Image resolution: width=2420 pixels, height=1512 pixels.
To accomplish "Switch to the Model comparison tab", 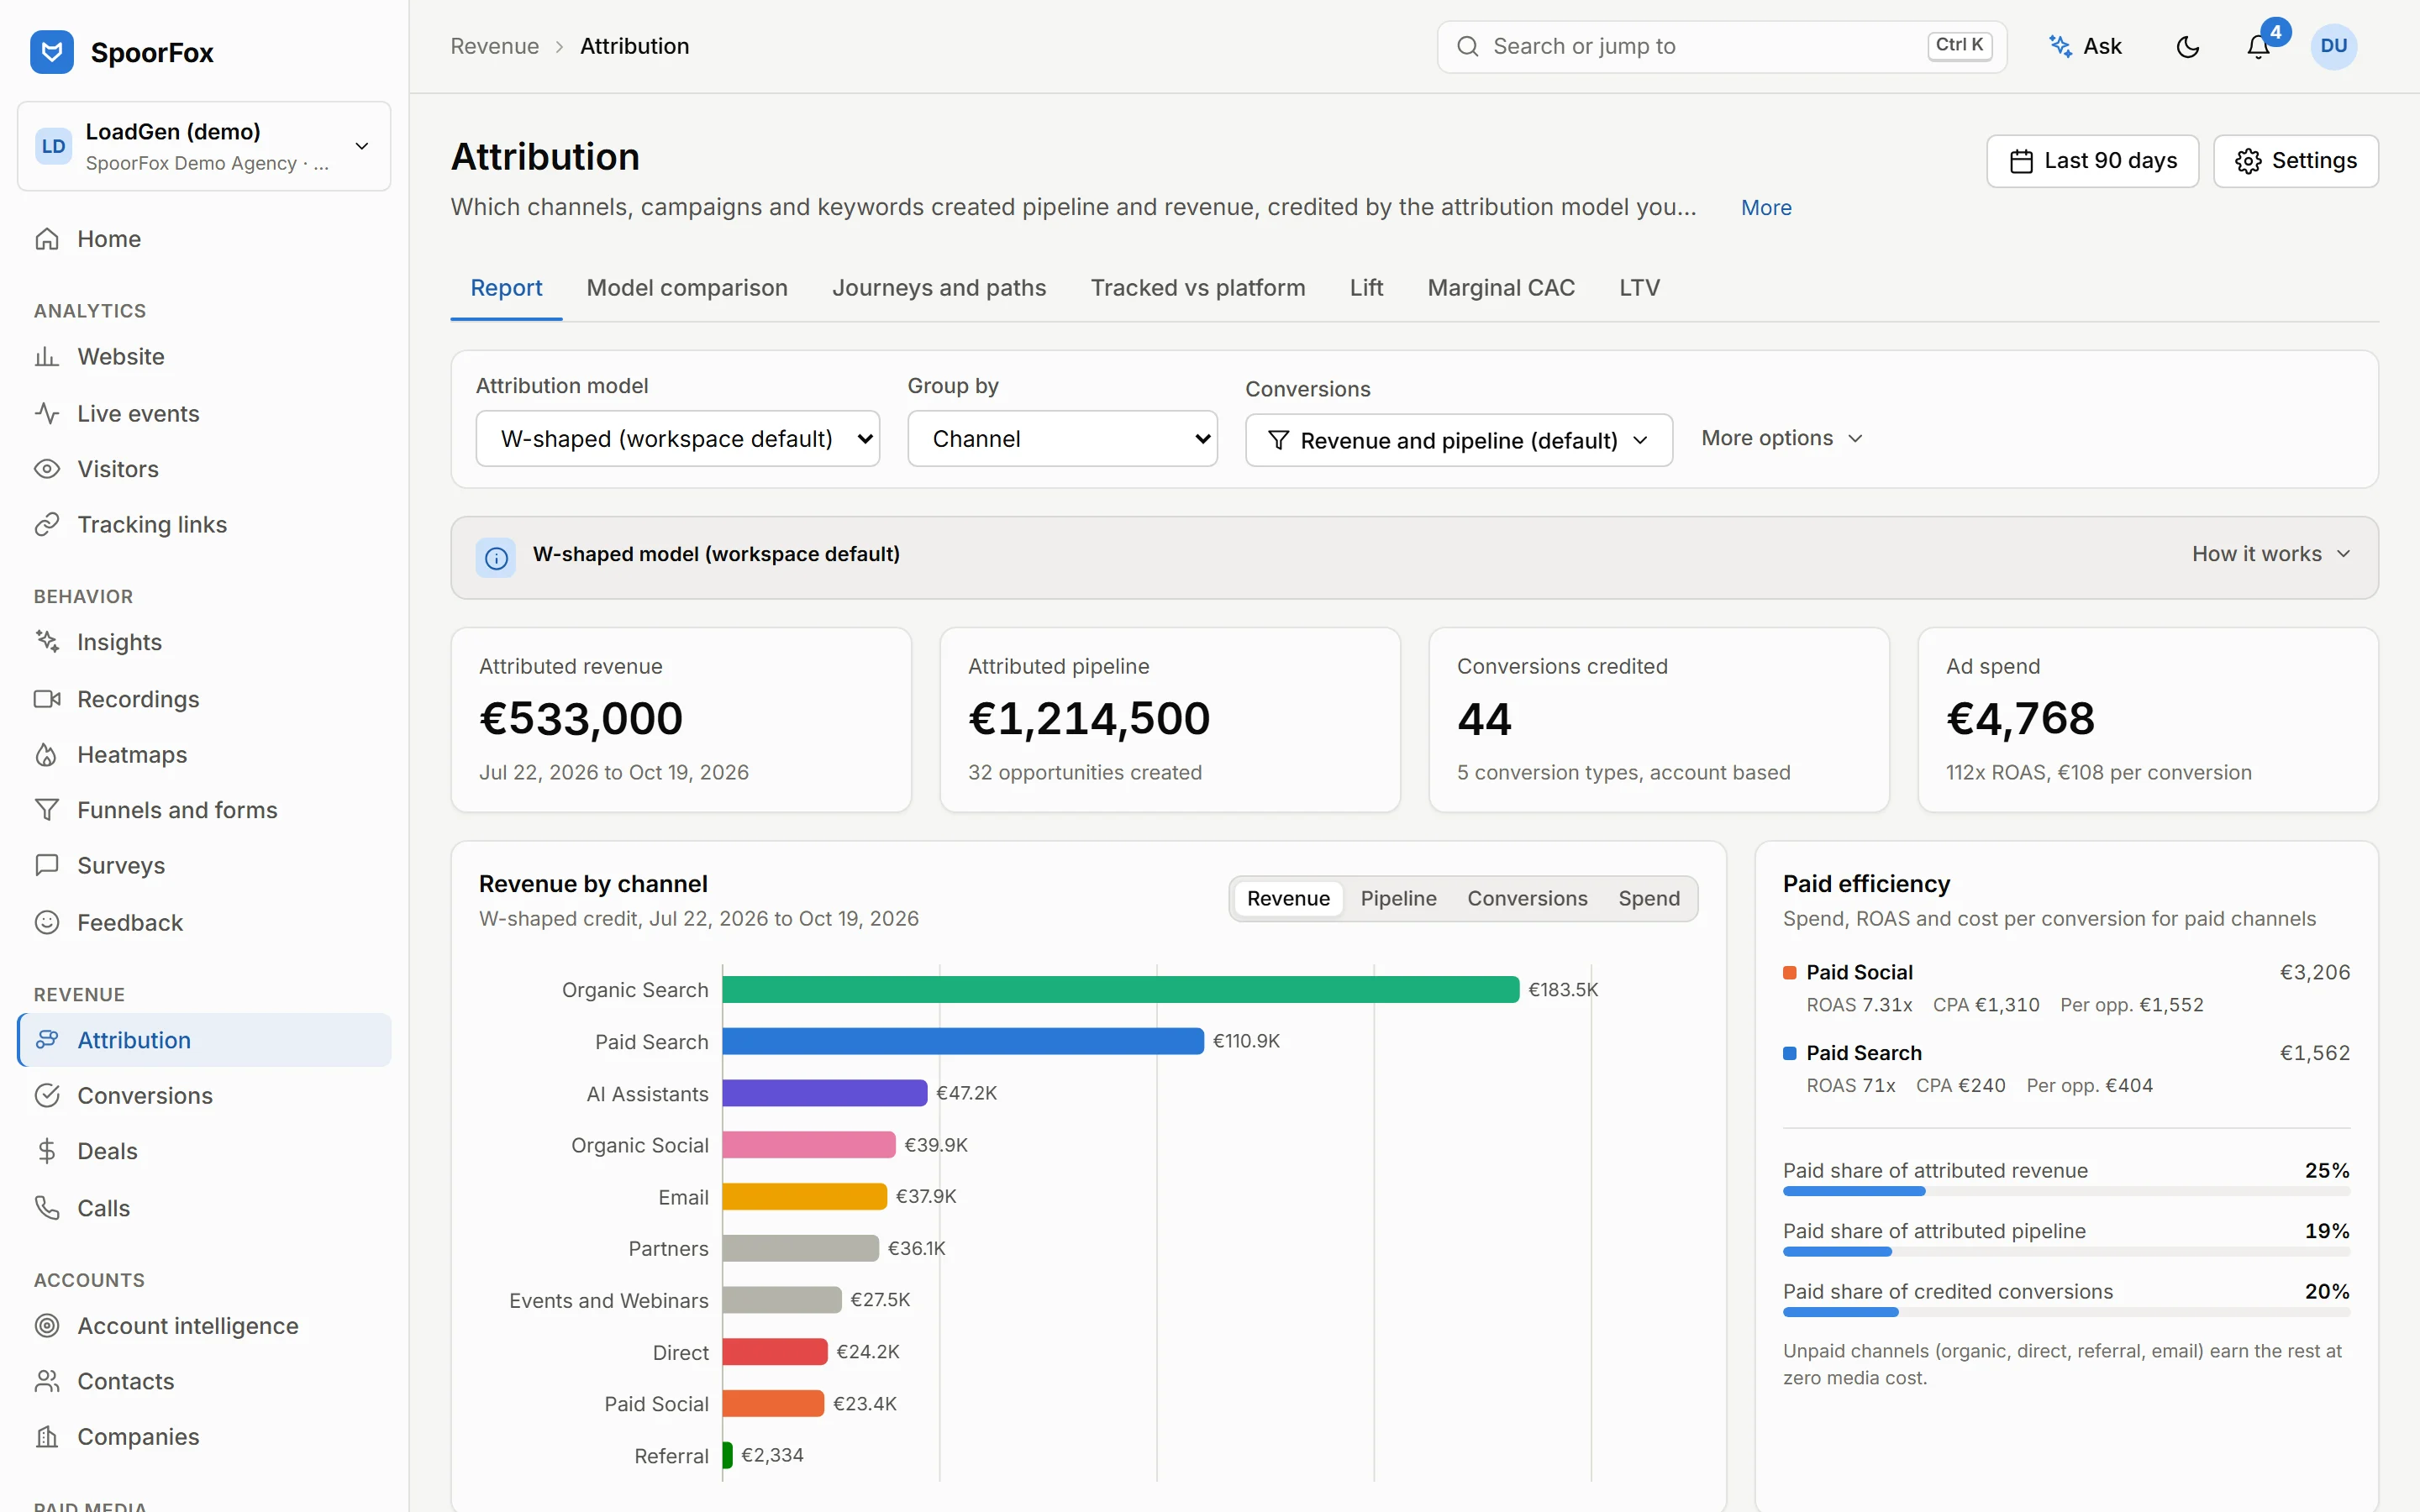I will pyautogui.click(x=687, y=288).
